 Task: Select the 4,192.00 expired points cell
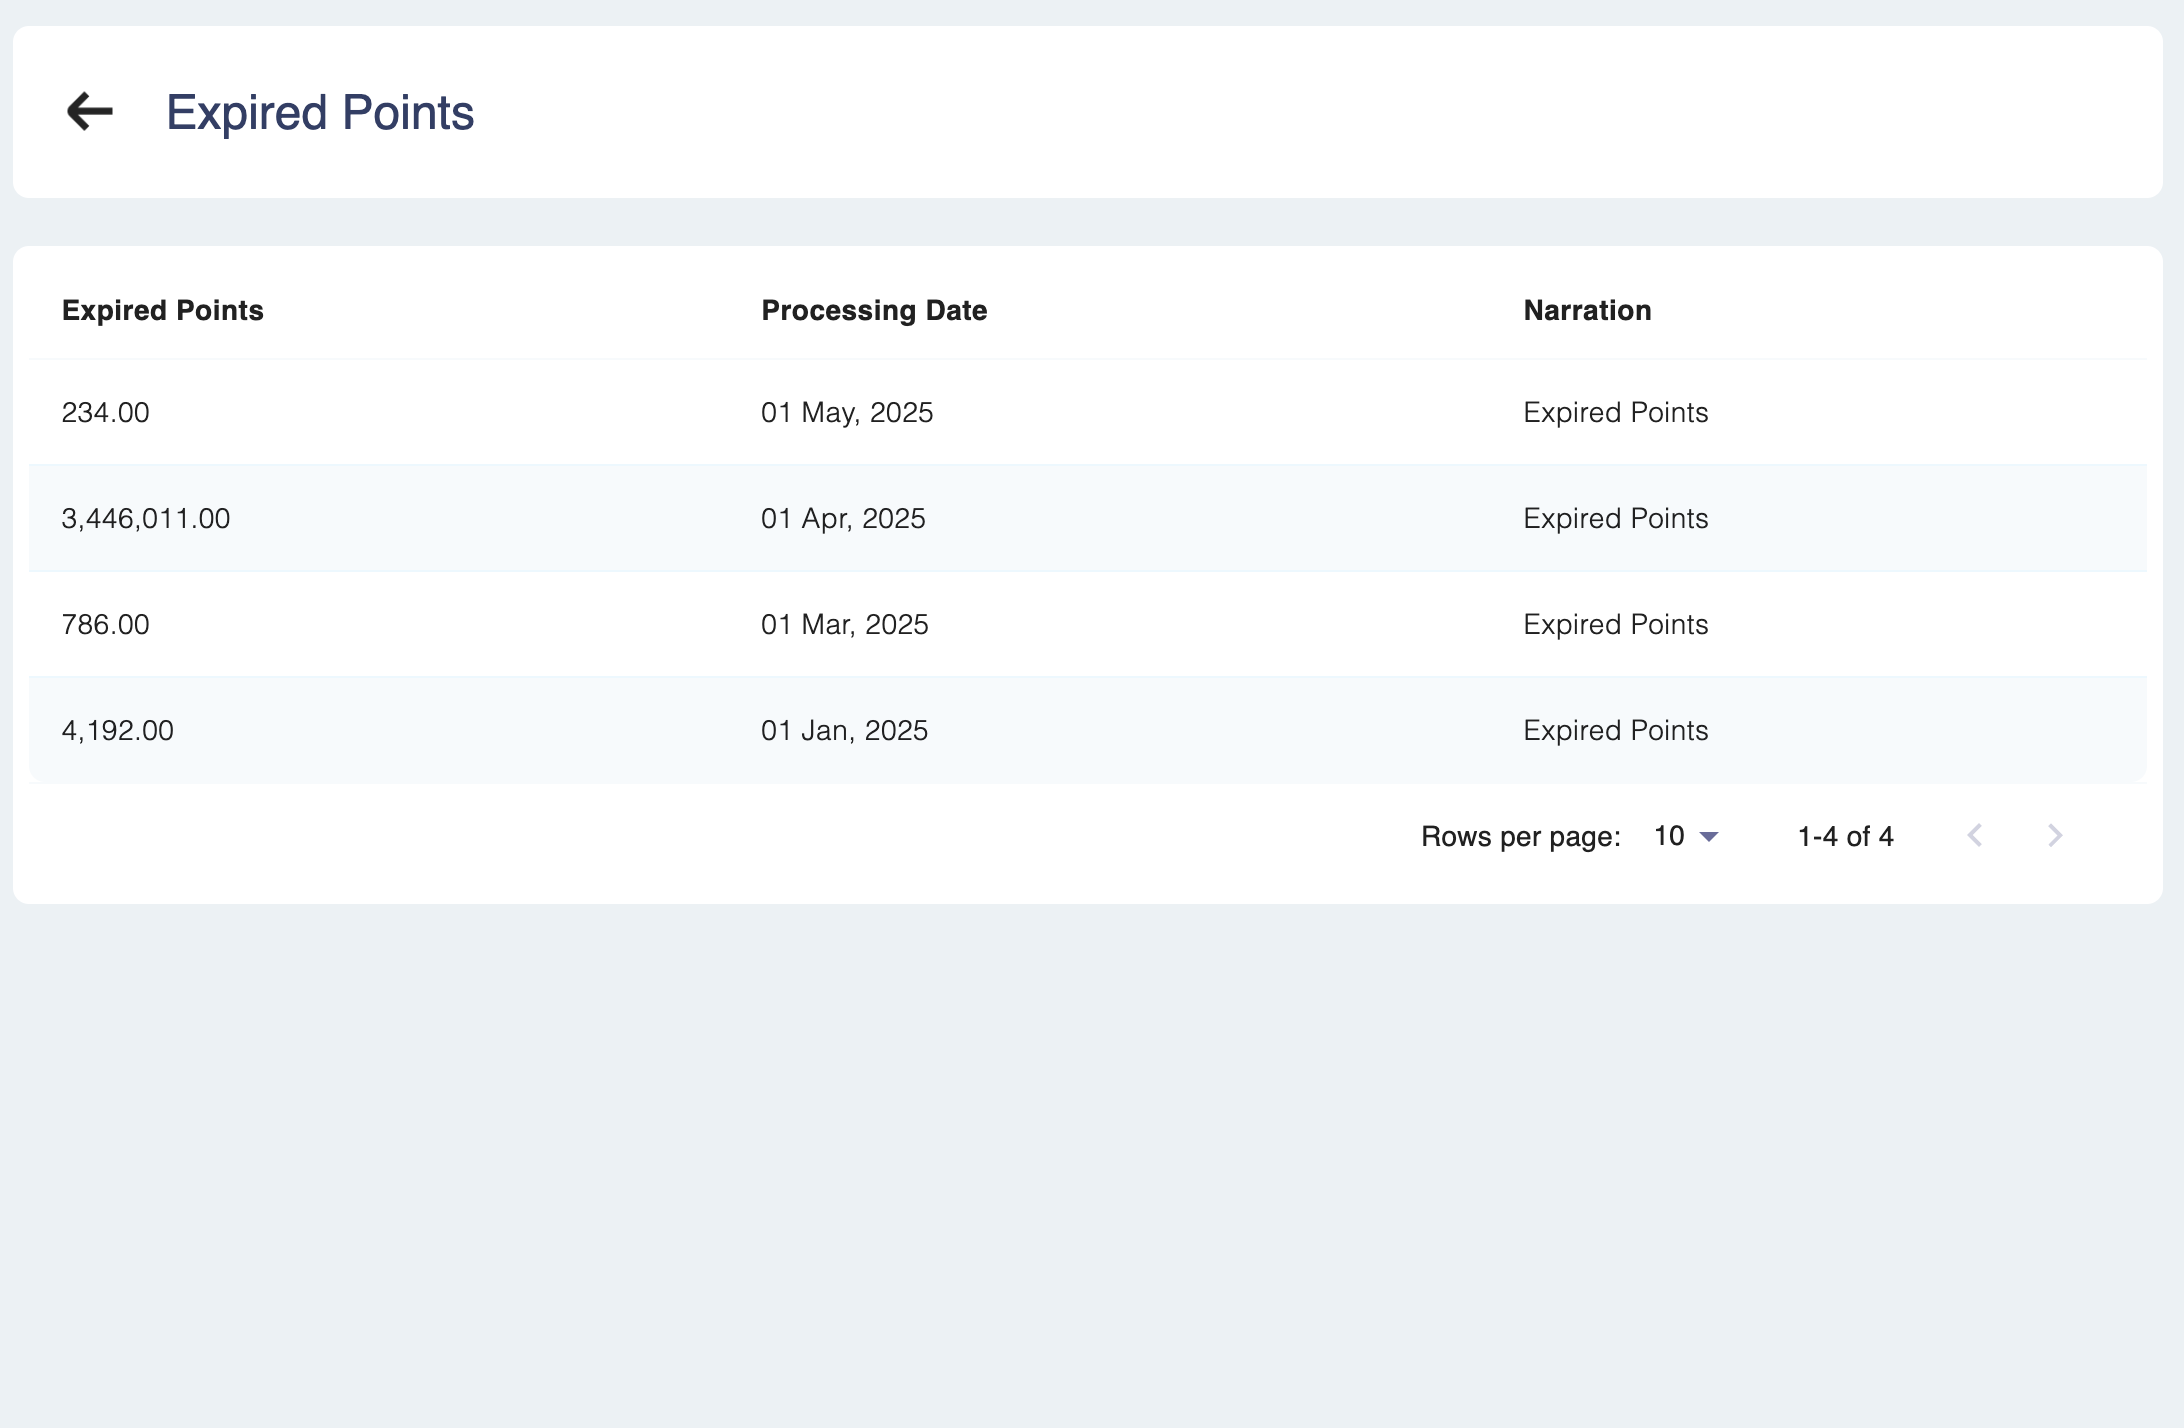pyautogui.click(x=118, y=731)
